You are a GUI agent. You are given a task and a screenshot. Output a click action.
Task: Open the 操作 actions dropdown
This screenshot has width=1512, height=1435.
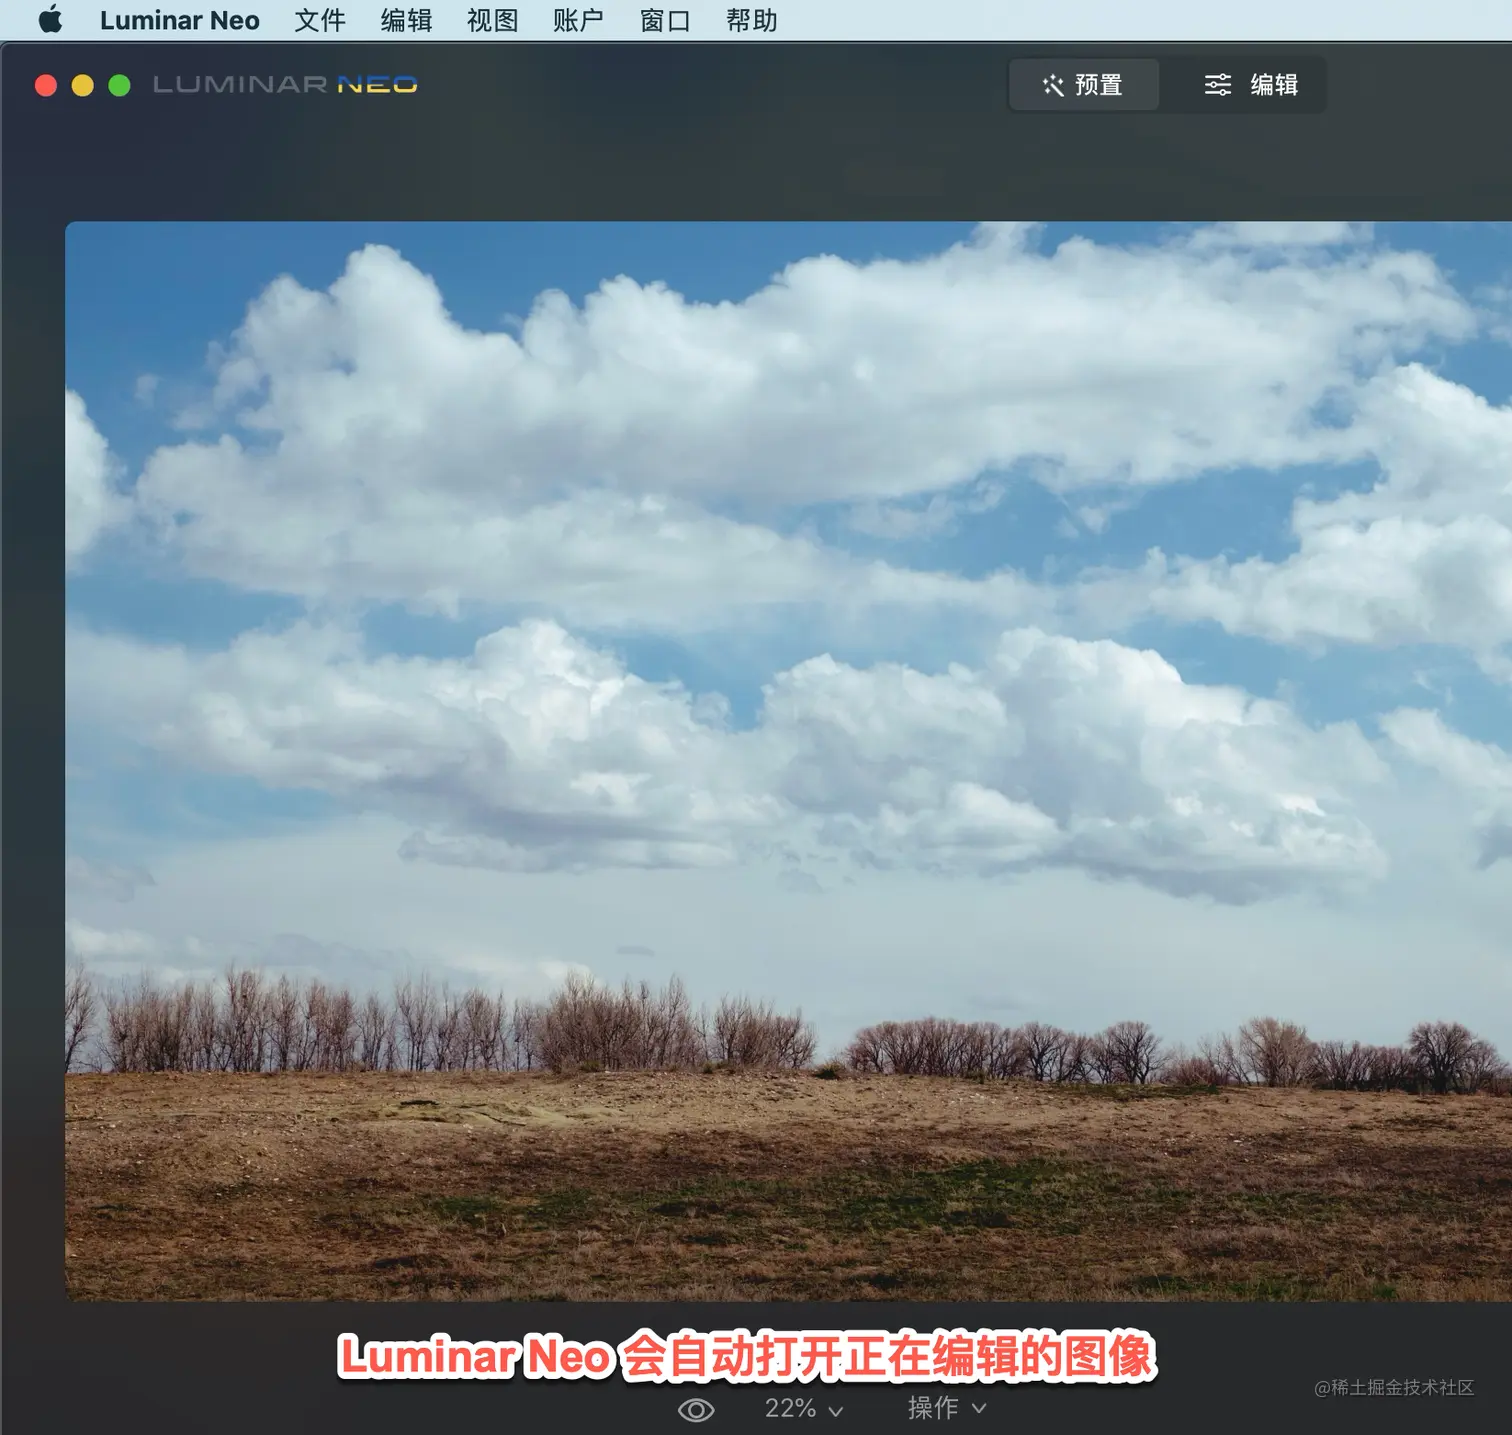tap(947, 1408)
